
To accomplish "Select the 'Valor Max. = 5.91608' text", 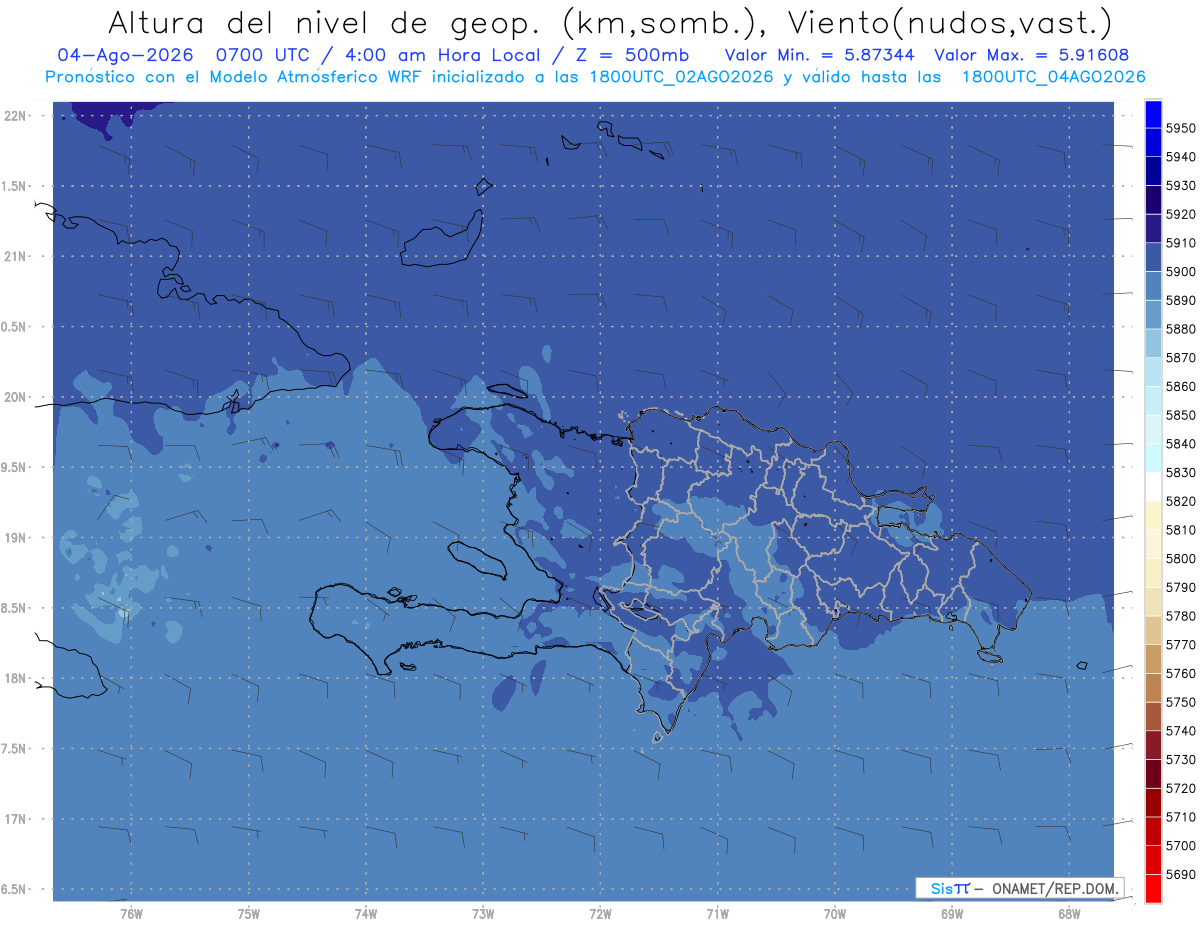I will pyautogui.click(x=1032, y=54).
